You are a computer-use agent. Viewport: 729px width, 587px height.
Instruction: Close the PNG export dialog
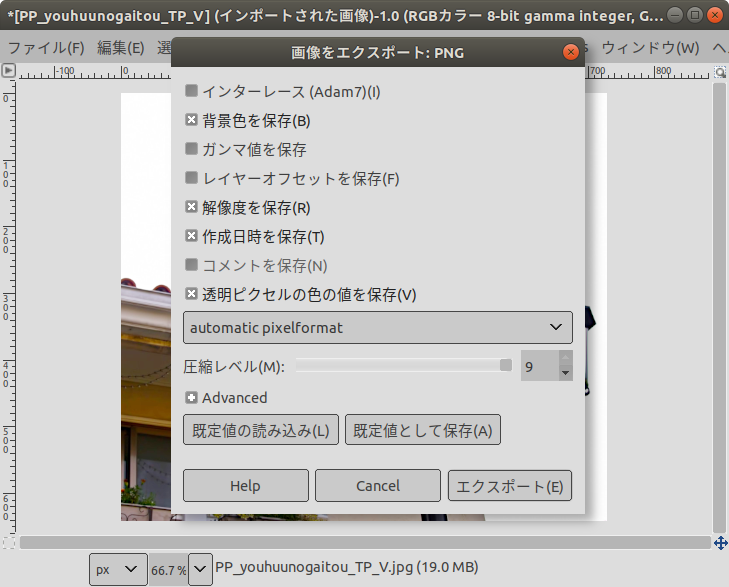571,52
